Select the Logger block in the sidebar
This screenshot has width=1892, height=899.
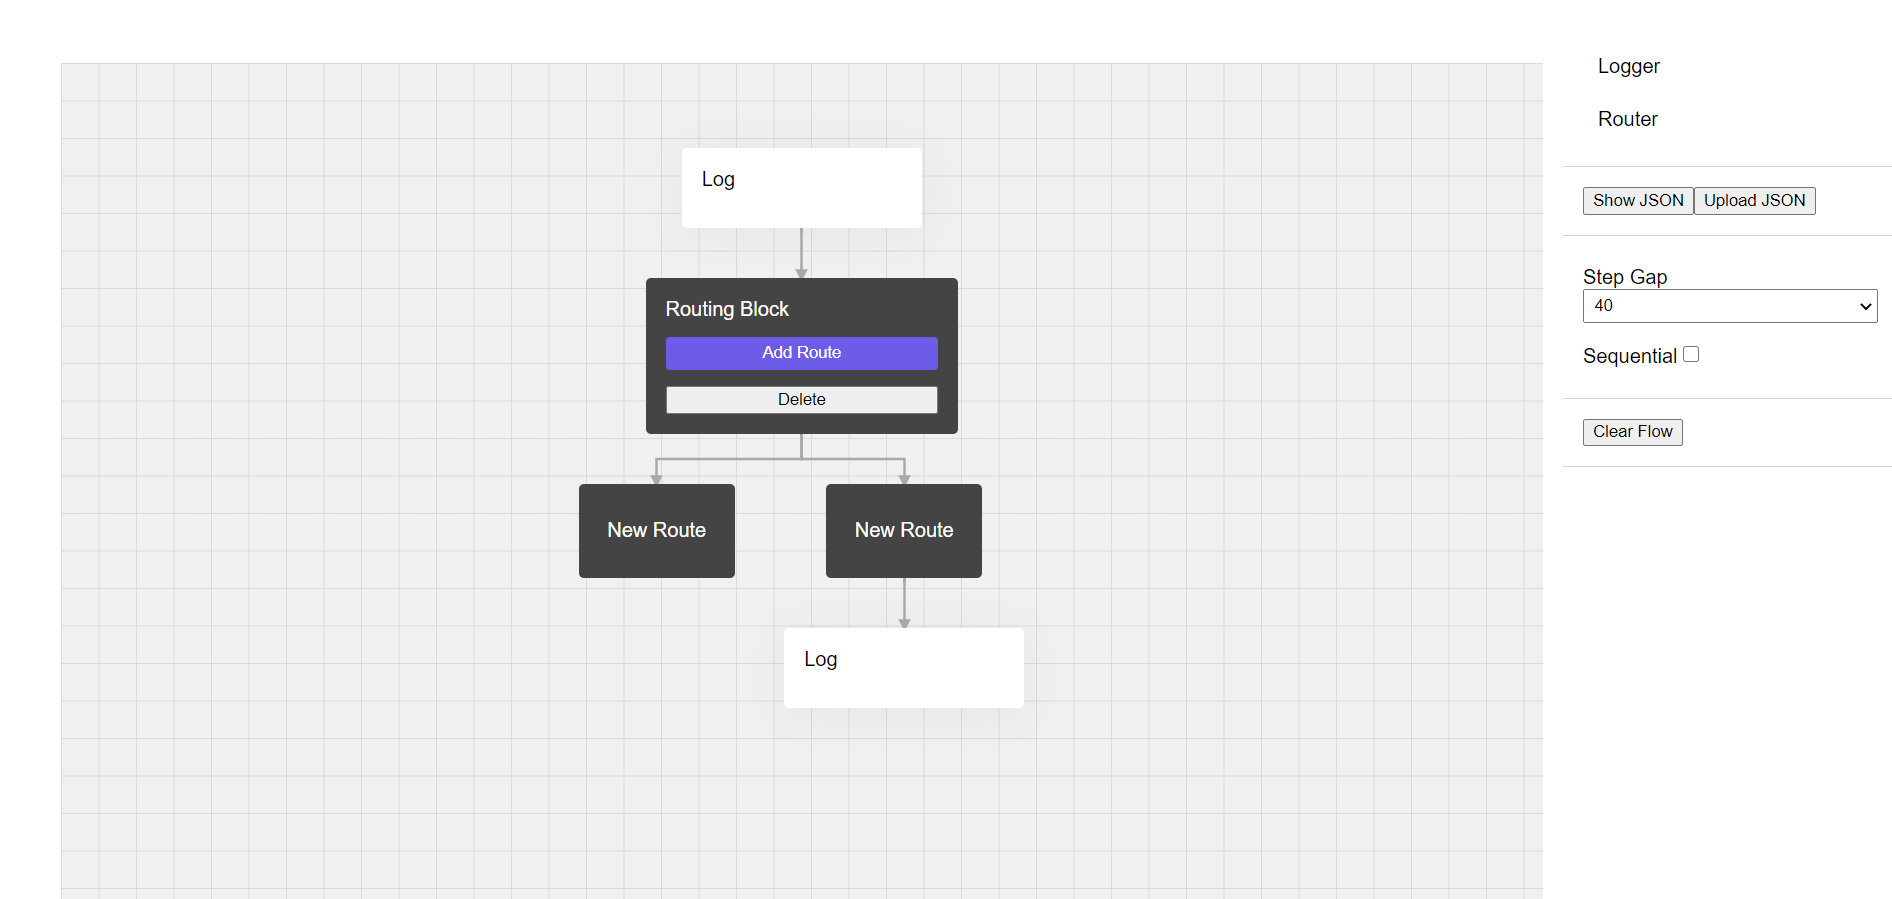pos(1628,67)
